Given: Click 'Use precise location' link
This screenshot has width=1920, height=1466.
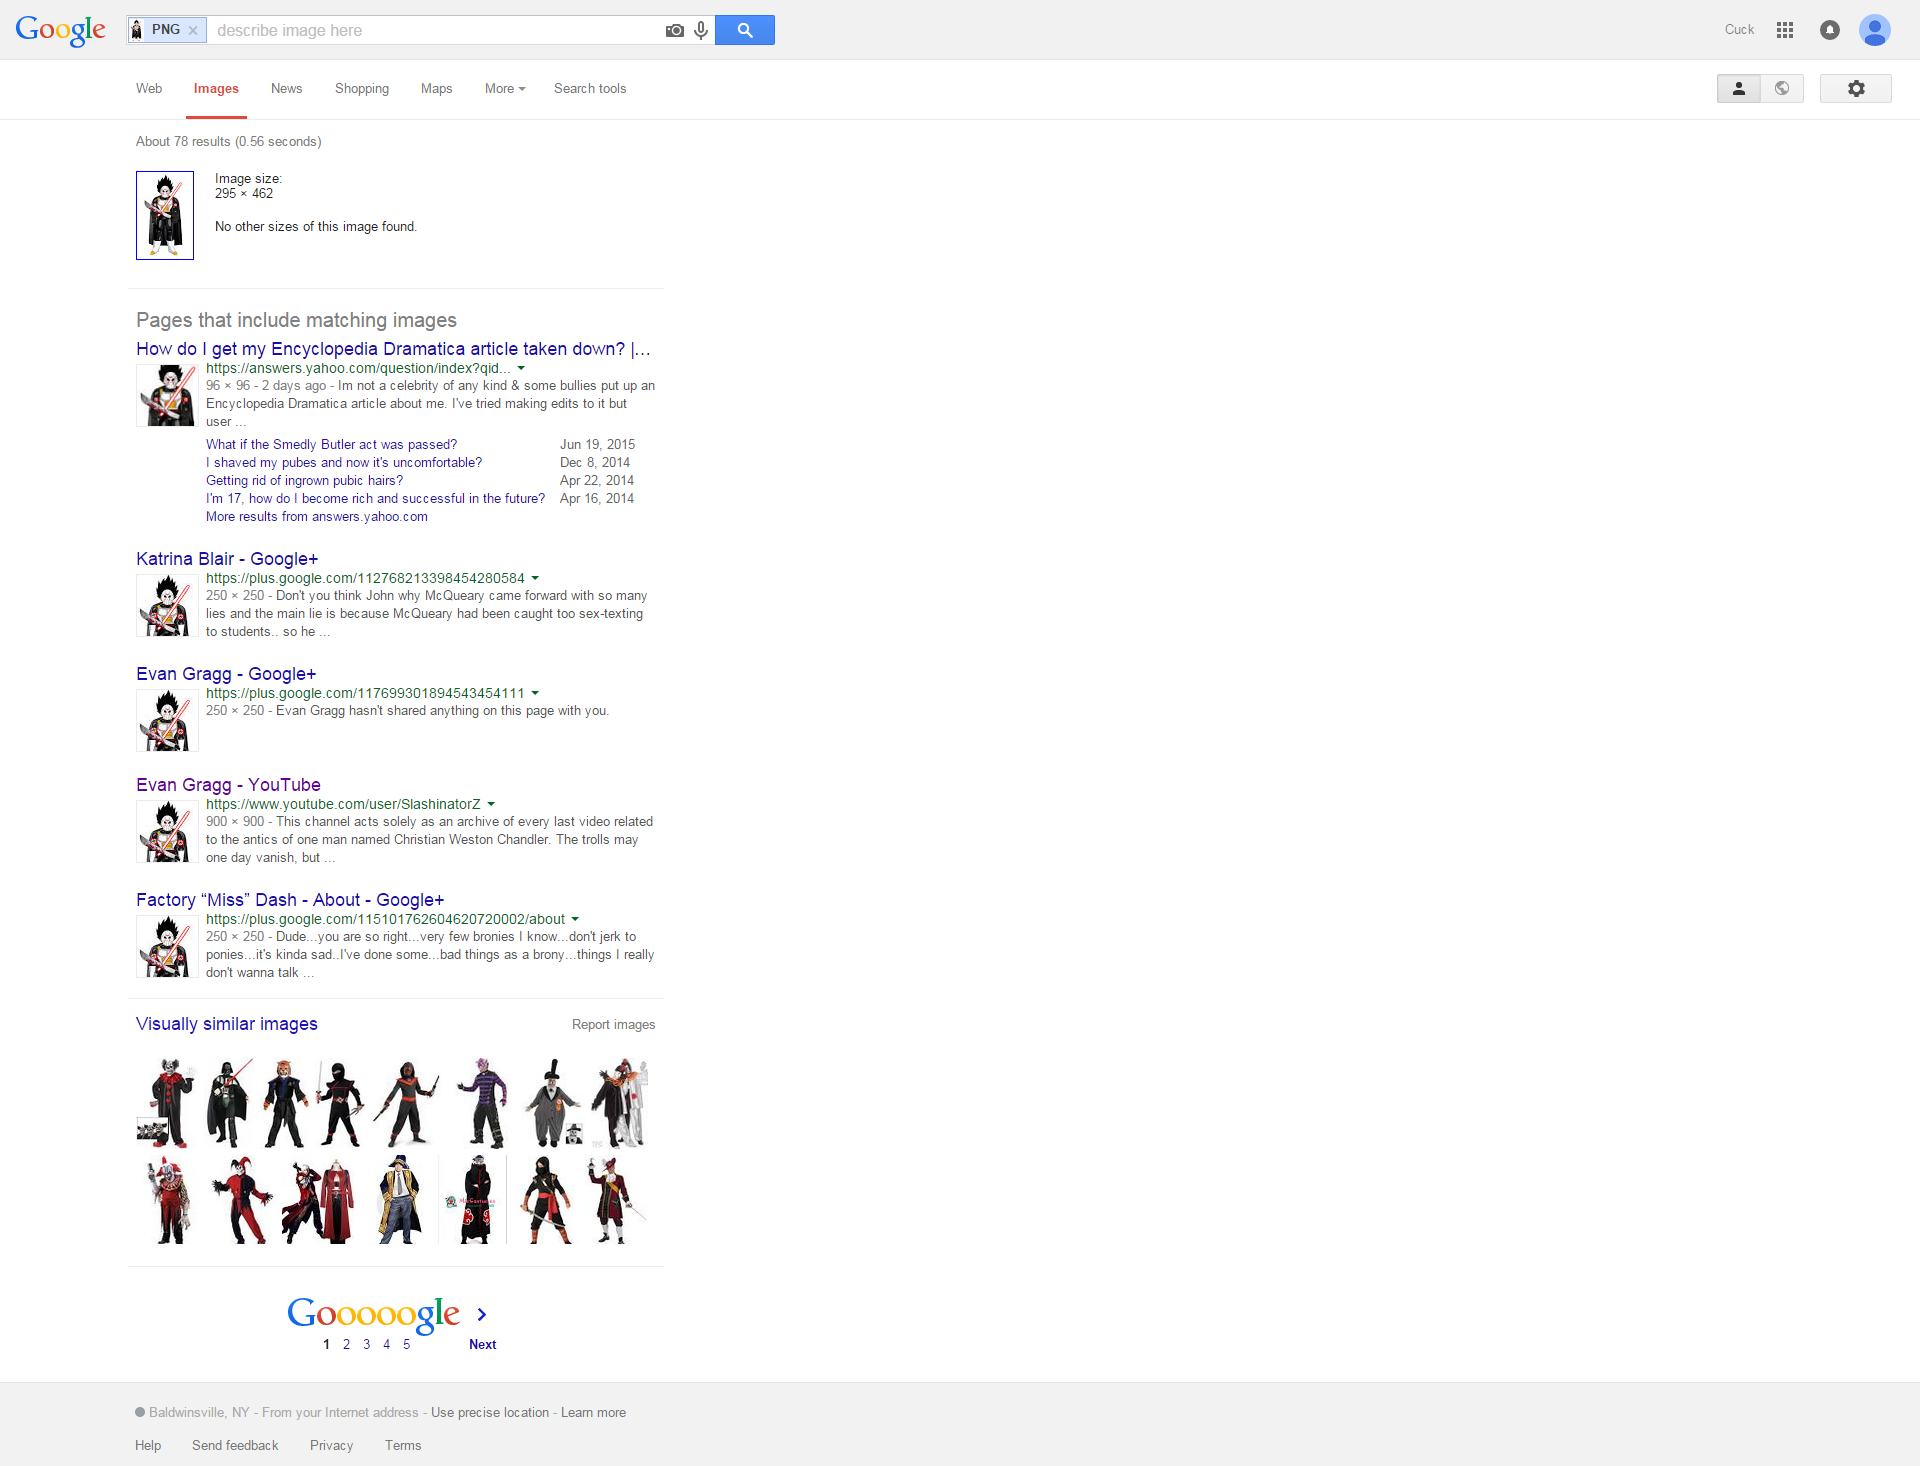Looking at the screenshot, I should [490, 1413].
